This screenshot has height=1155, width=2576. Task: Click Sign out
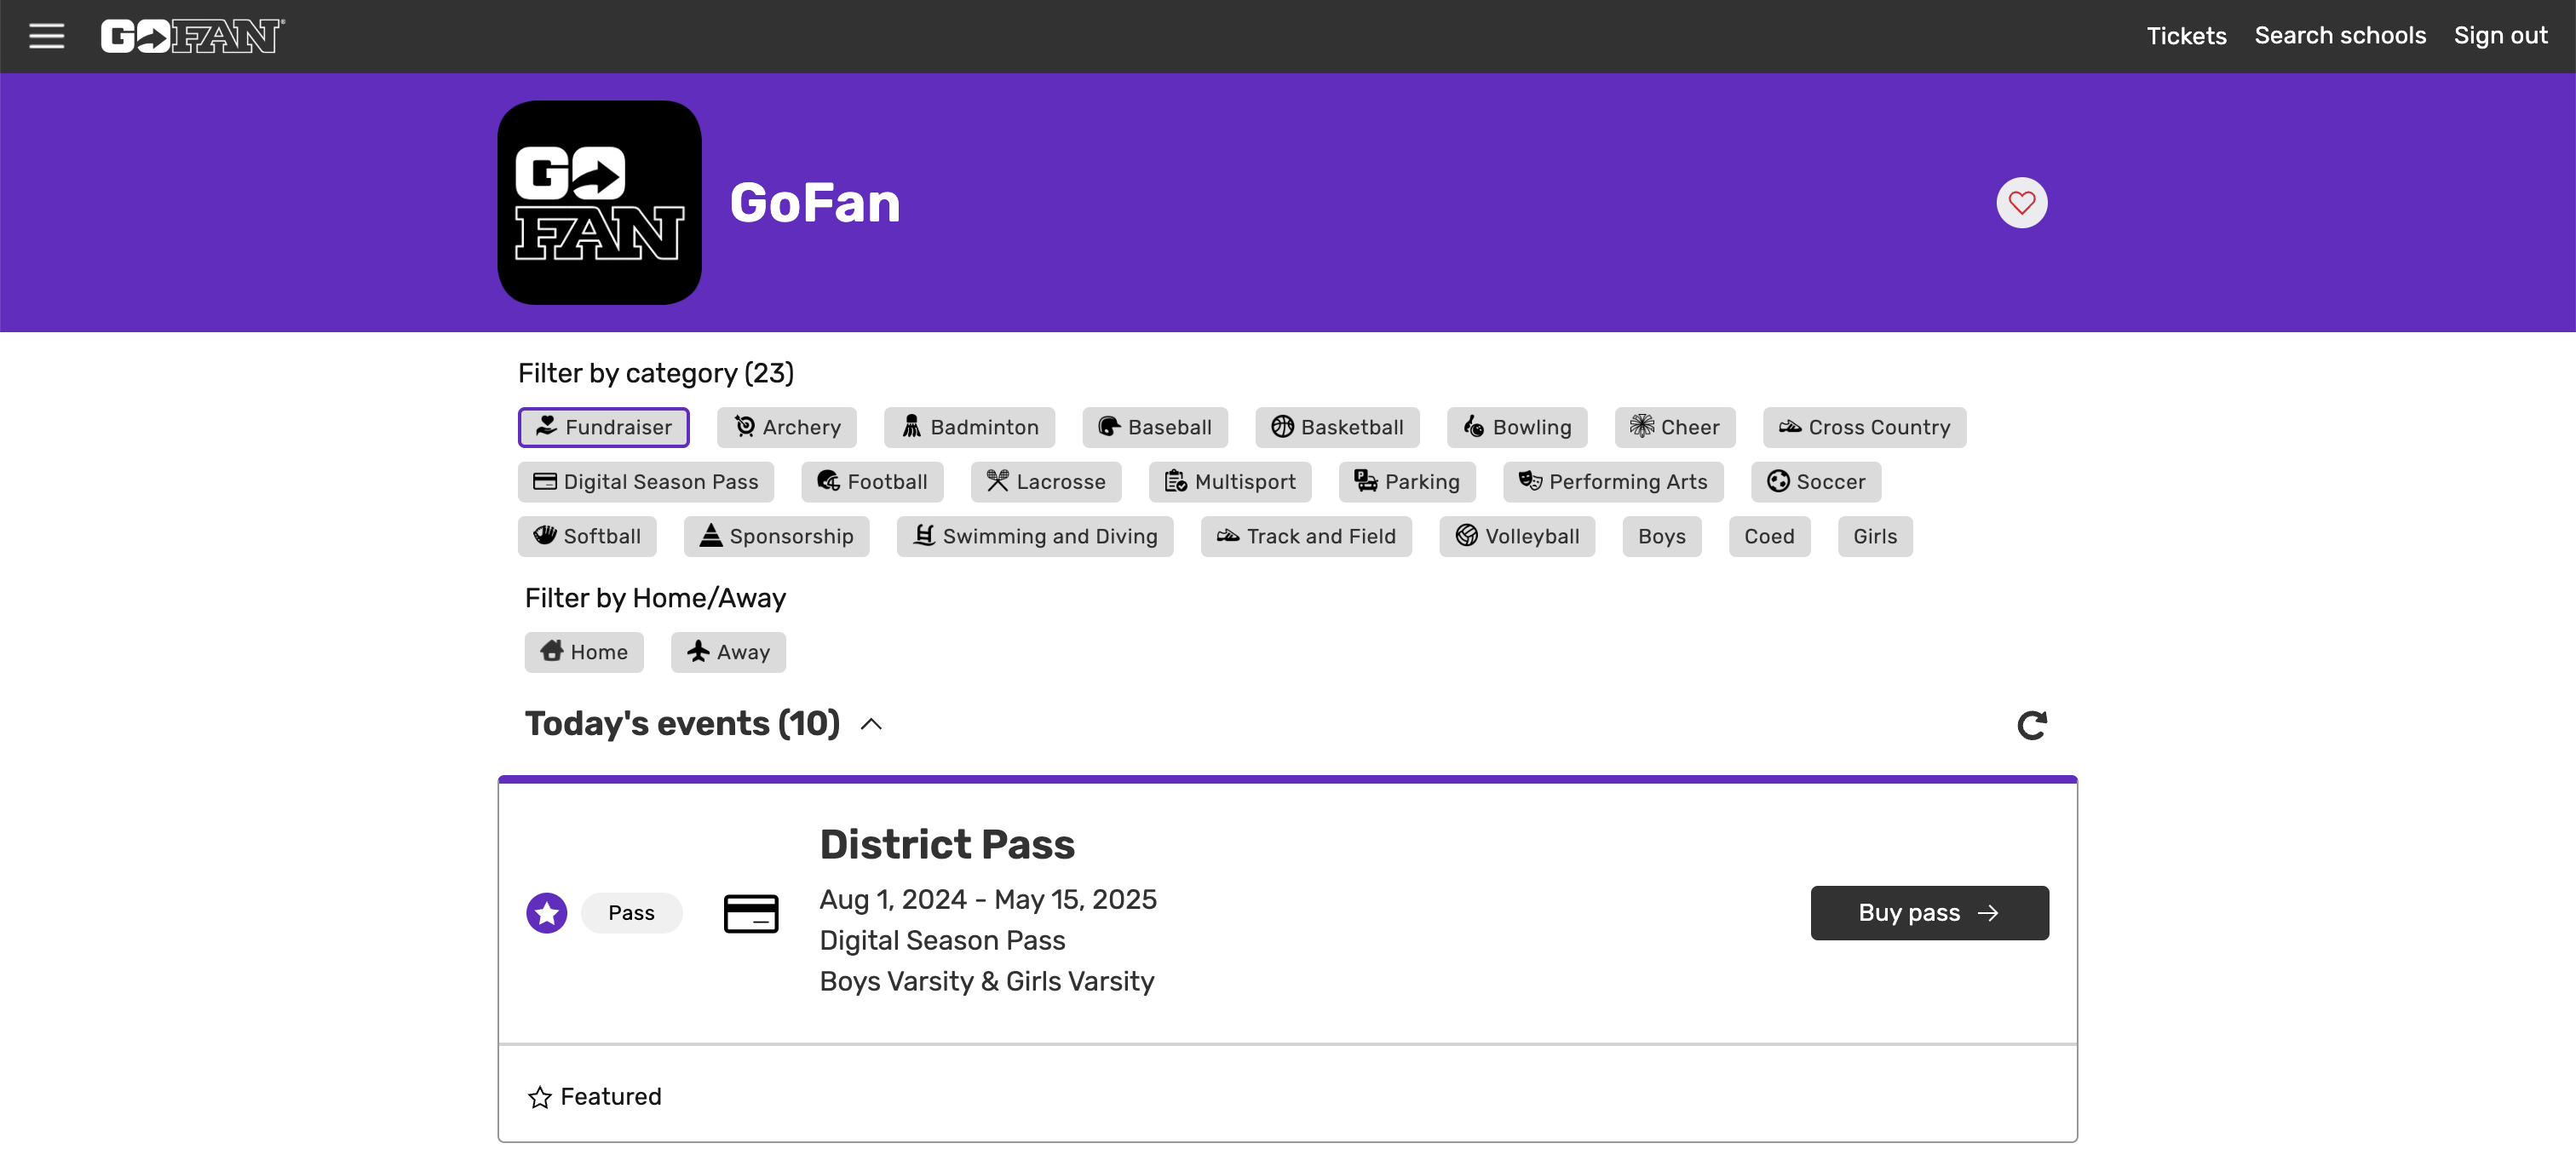tap(2500, 36)
